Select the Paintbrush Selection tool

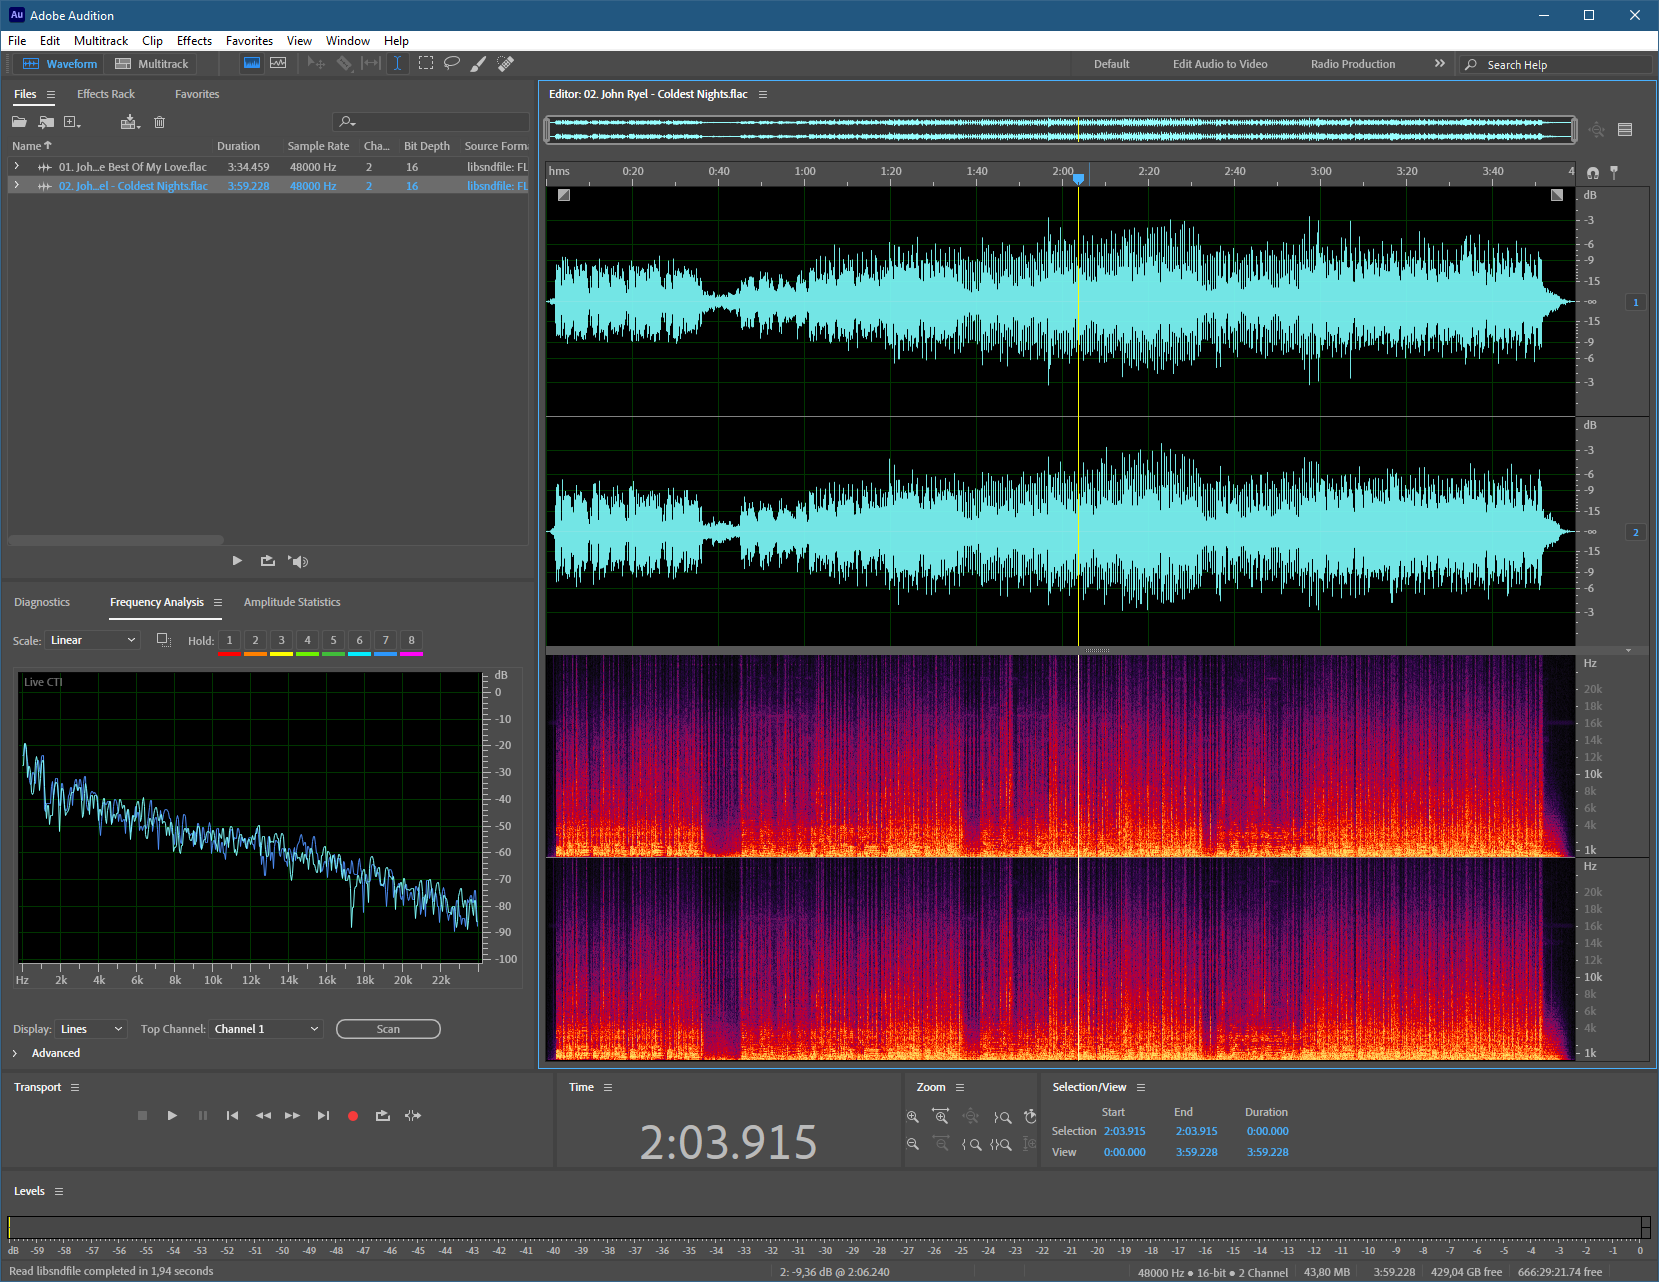(x=479, y=63)
